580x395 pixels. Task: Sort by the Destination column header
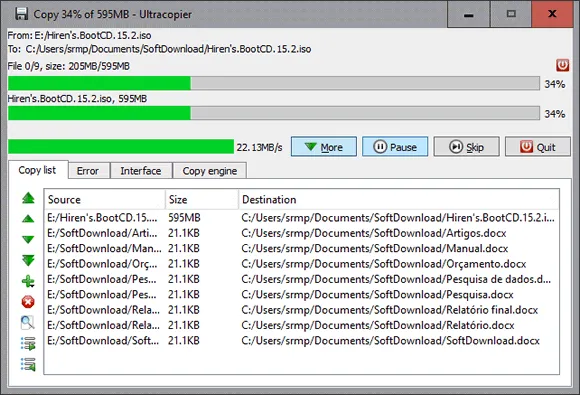pyautogui.click(x=399, y=199)
